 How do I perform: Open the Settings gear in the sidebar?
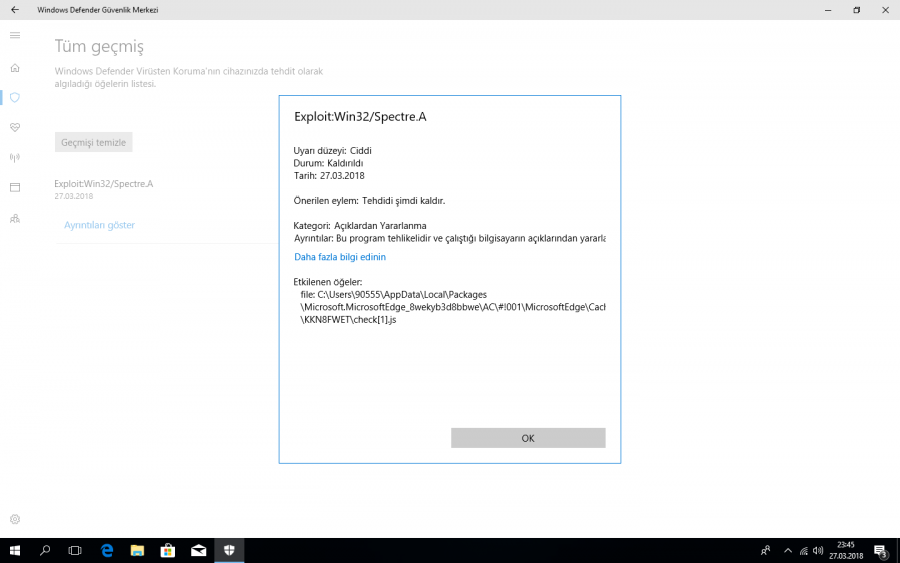pyautogui.click(x=15, y=519)
